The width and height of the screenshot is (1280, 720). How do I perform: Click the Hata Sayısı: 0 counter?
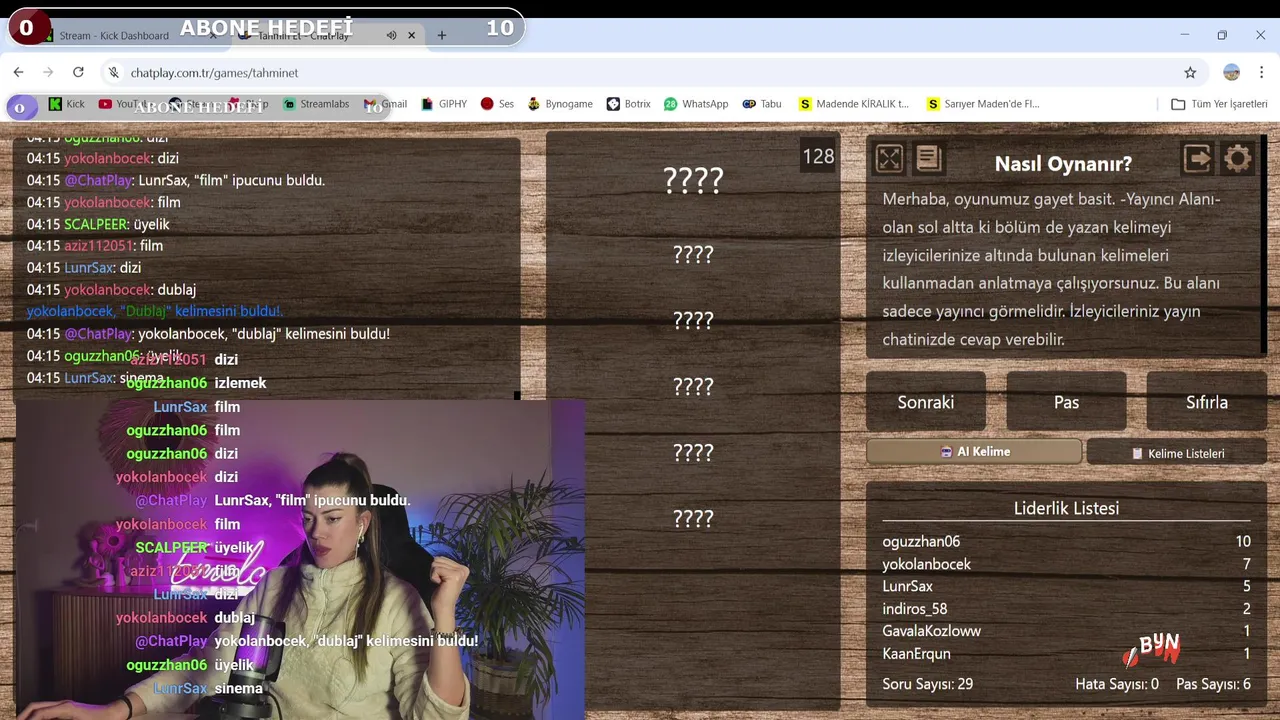tap(1117, 684)
